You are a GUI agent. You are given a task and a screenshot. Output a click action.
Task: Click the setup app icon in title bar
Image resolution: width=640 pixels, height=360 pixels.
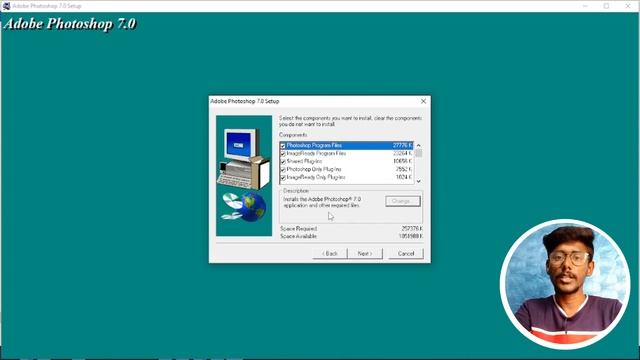point(6,6)
